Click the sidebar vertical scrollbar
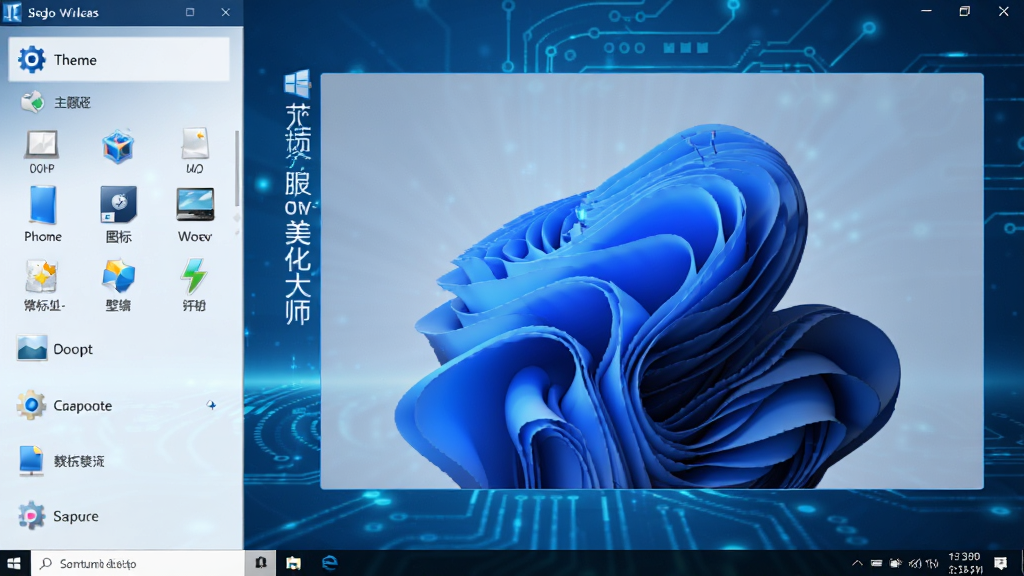This screenshot has height=576, width=1024. pos(236,168)
